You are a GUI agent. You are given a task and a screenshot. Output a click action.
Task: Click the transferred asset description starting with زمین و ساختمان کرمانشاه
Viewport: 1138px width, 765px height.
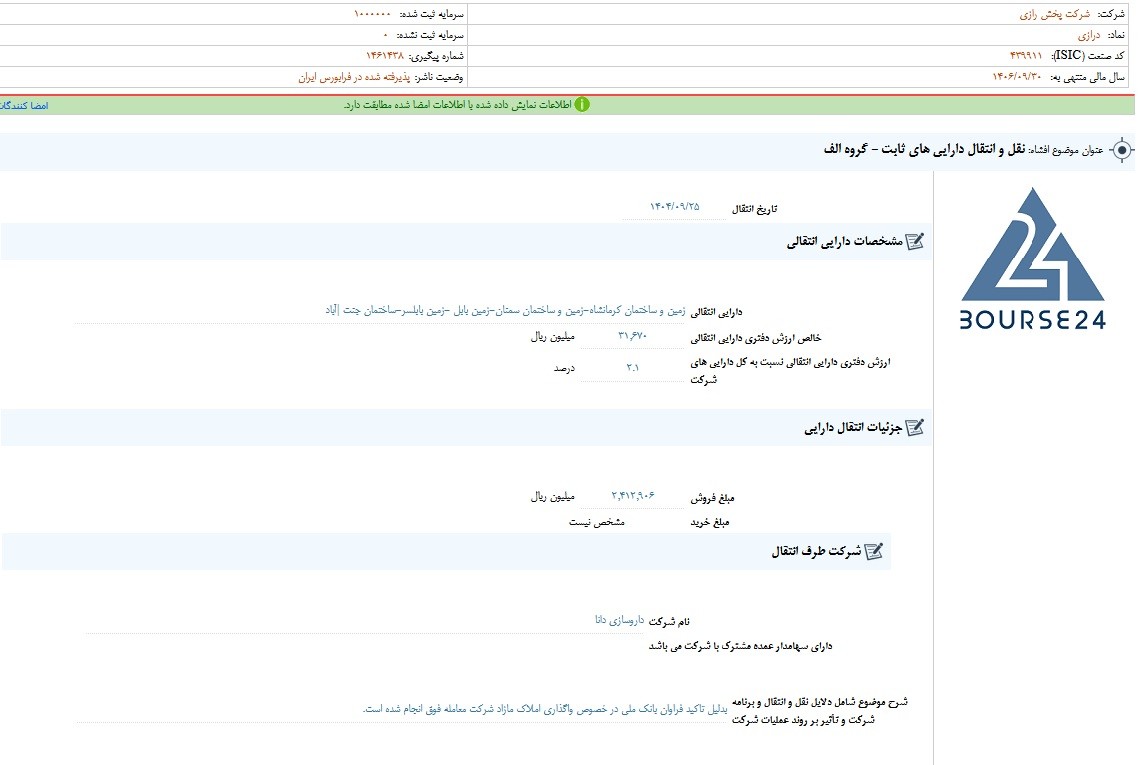(x=505, y=311)
